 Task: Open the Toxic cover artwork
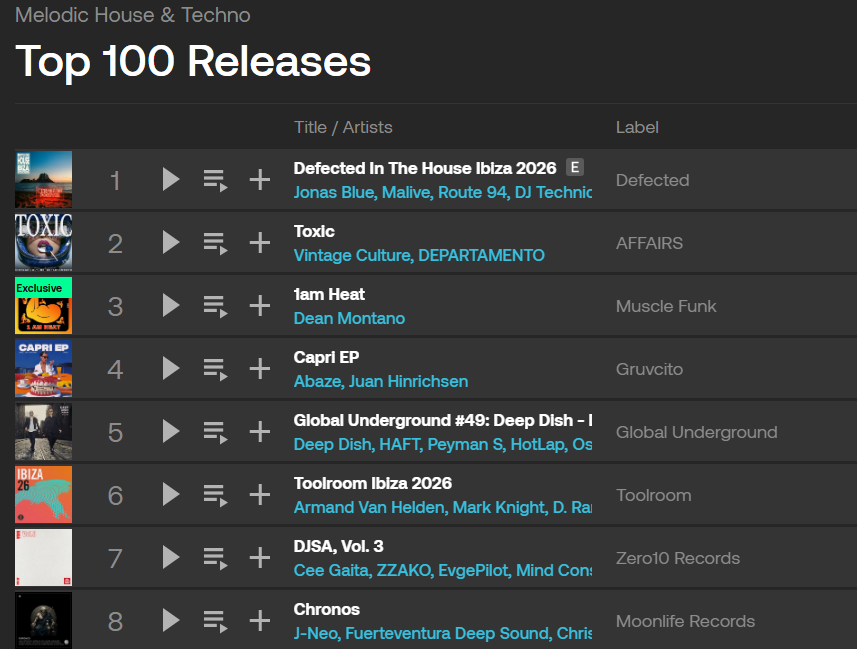pyautogui.click(x=43, y=242)
